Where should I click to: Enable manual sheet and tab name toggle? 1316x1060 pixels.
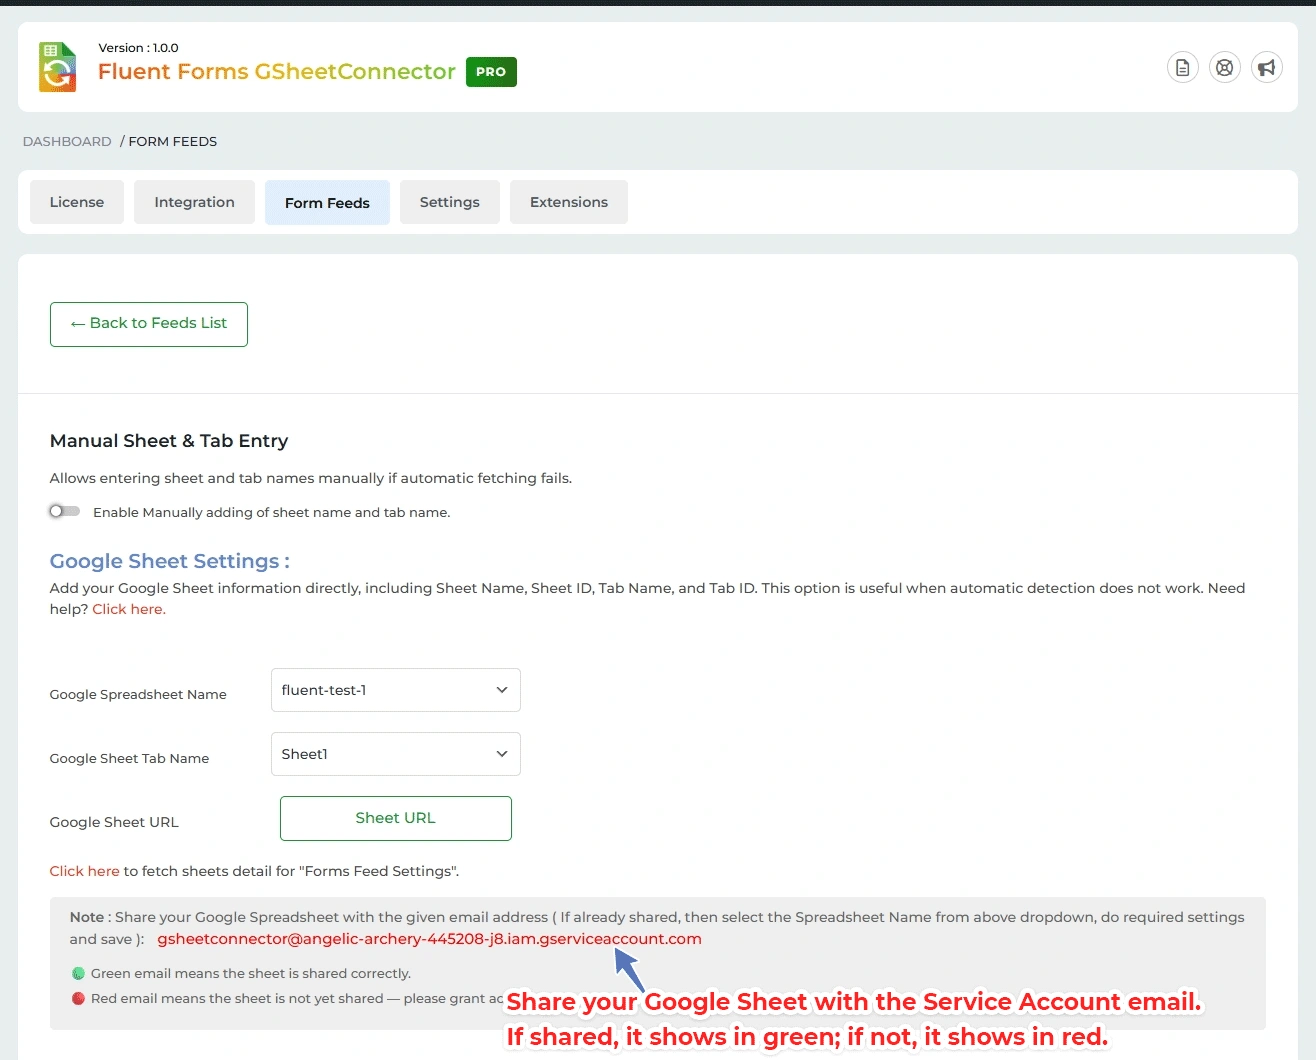[x=65, y=511]
